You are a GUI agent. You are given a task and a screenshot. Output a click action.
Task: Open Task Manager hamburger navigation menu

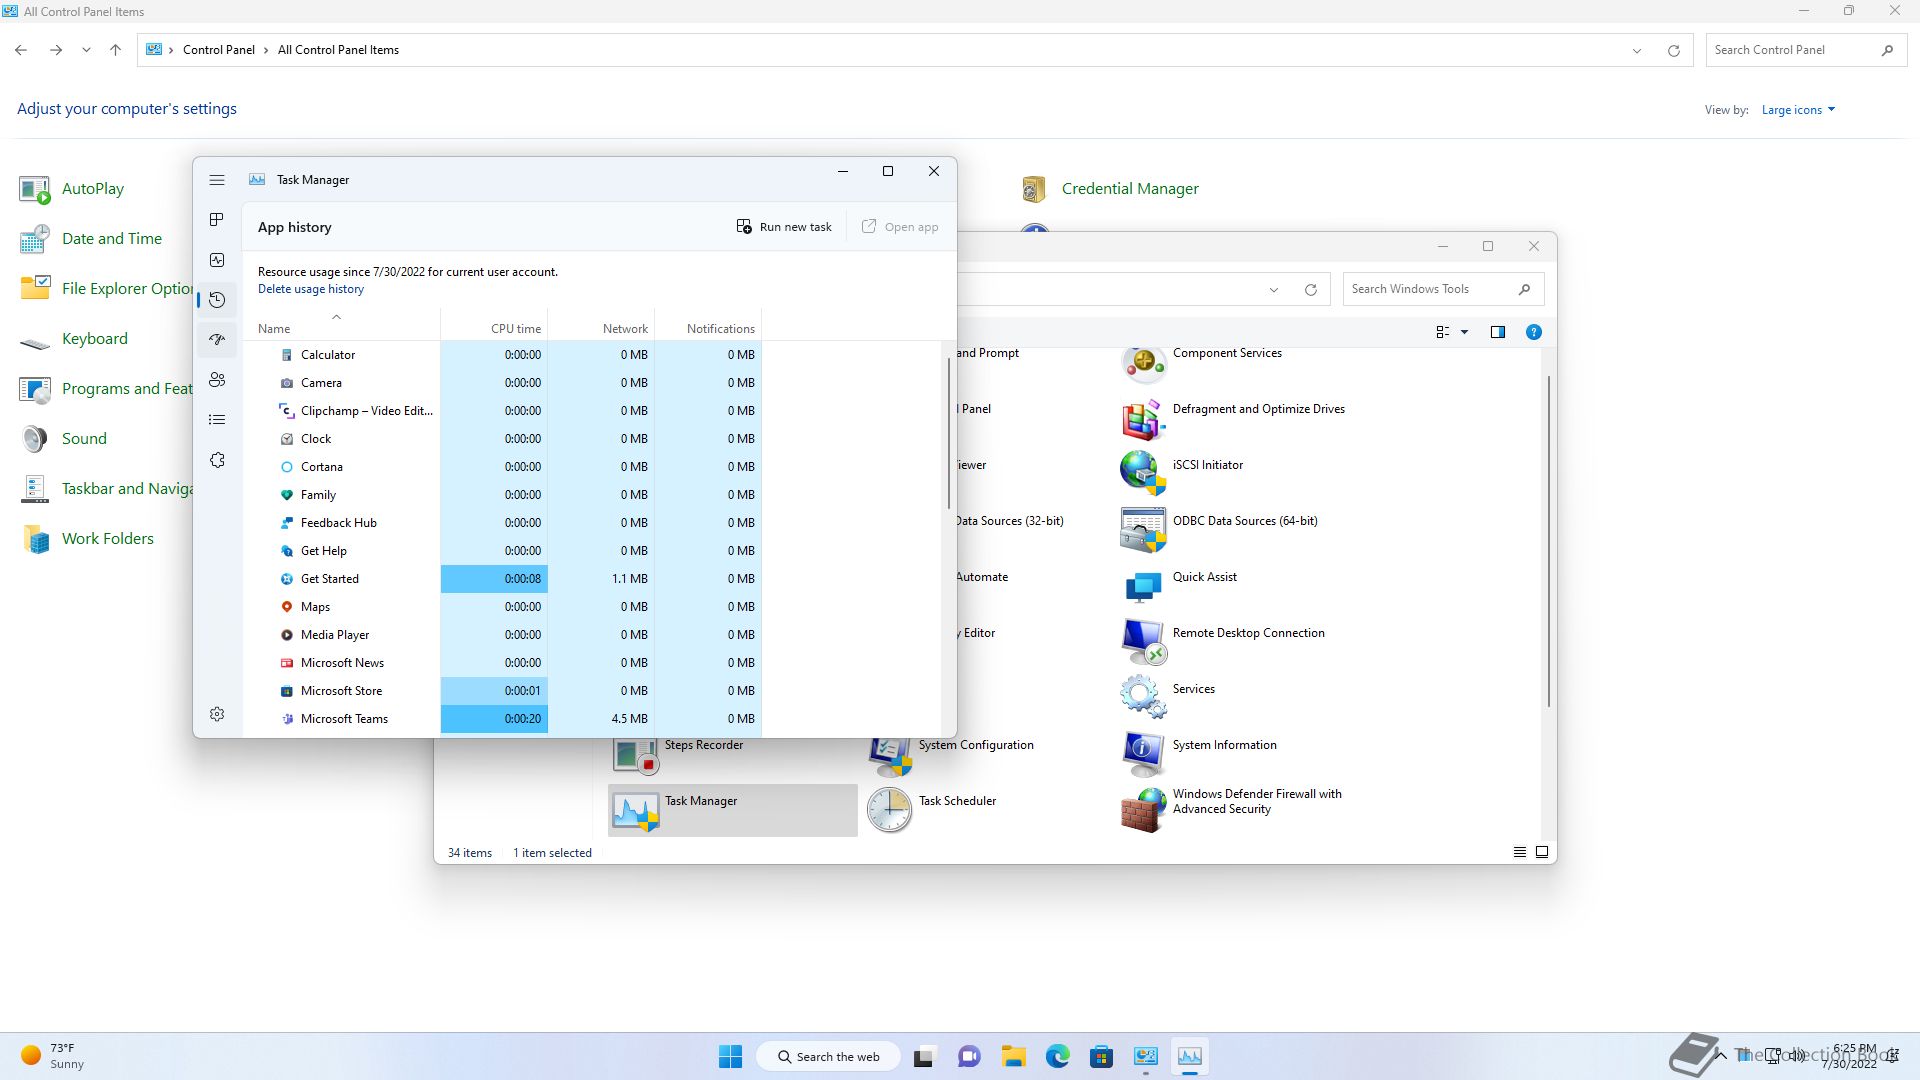coord(217,180)
